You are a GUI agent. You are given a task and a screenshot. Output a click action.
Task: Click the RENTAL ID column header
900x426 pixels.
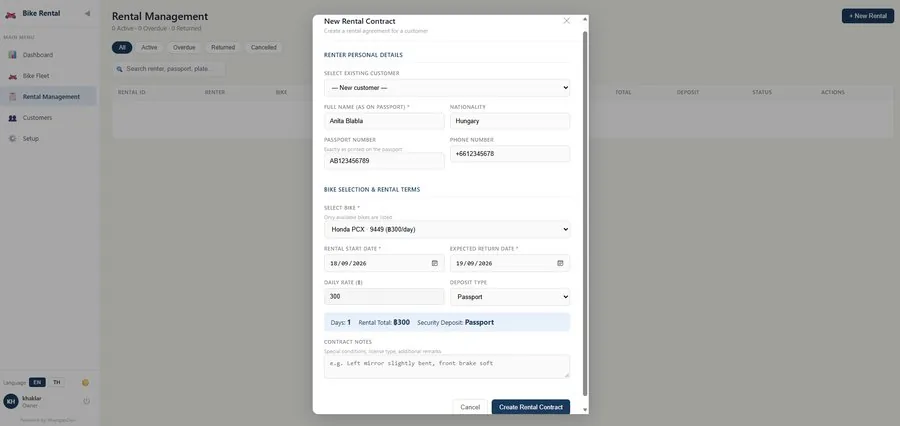tap(131, 92)
